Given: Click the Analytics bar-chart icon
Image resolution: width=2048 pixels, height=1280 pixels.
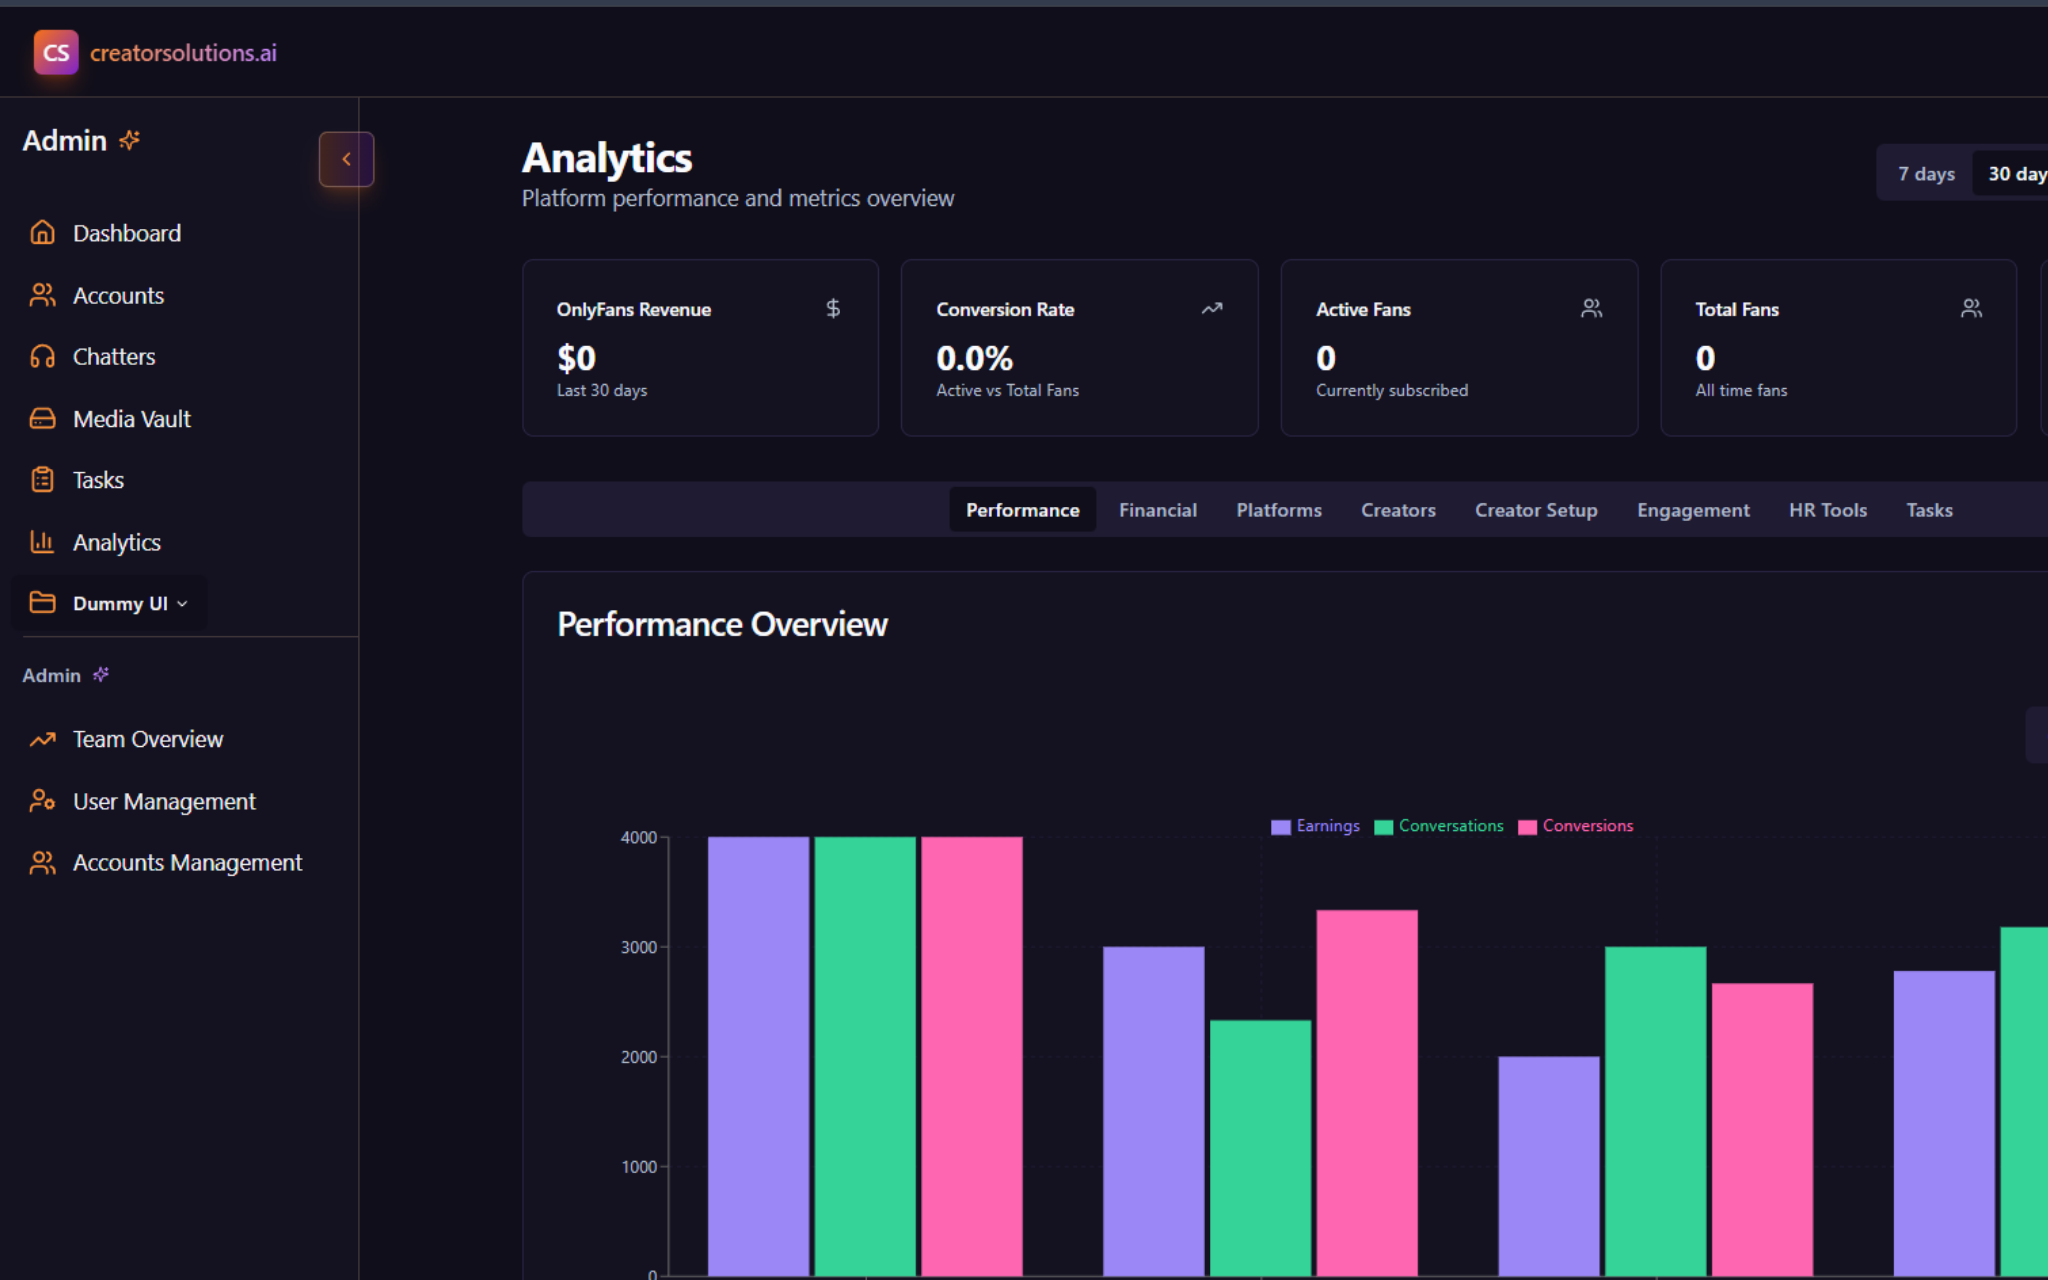Looking at the screenshot, I should [42, 541].
